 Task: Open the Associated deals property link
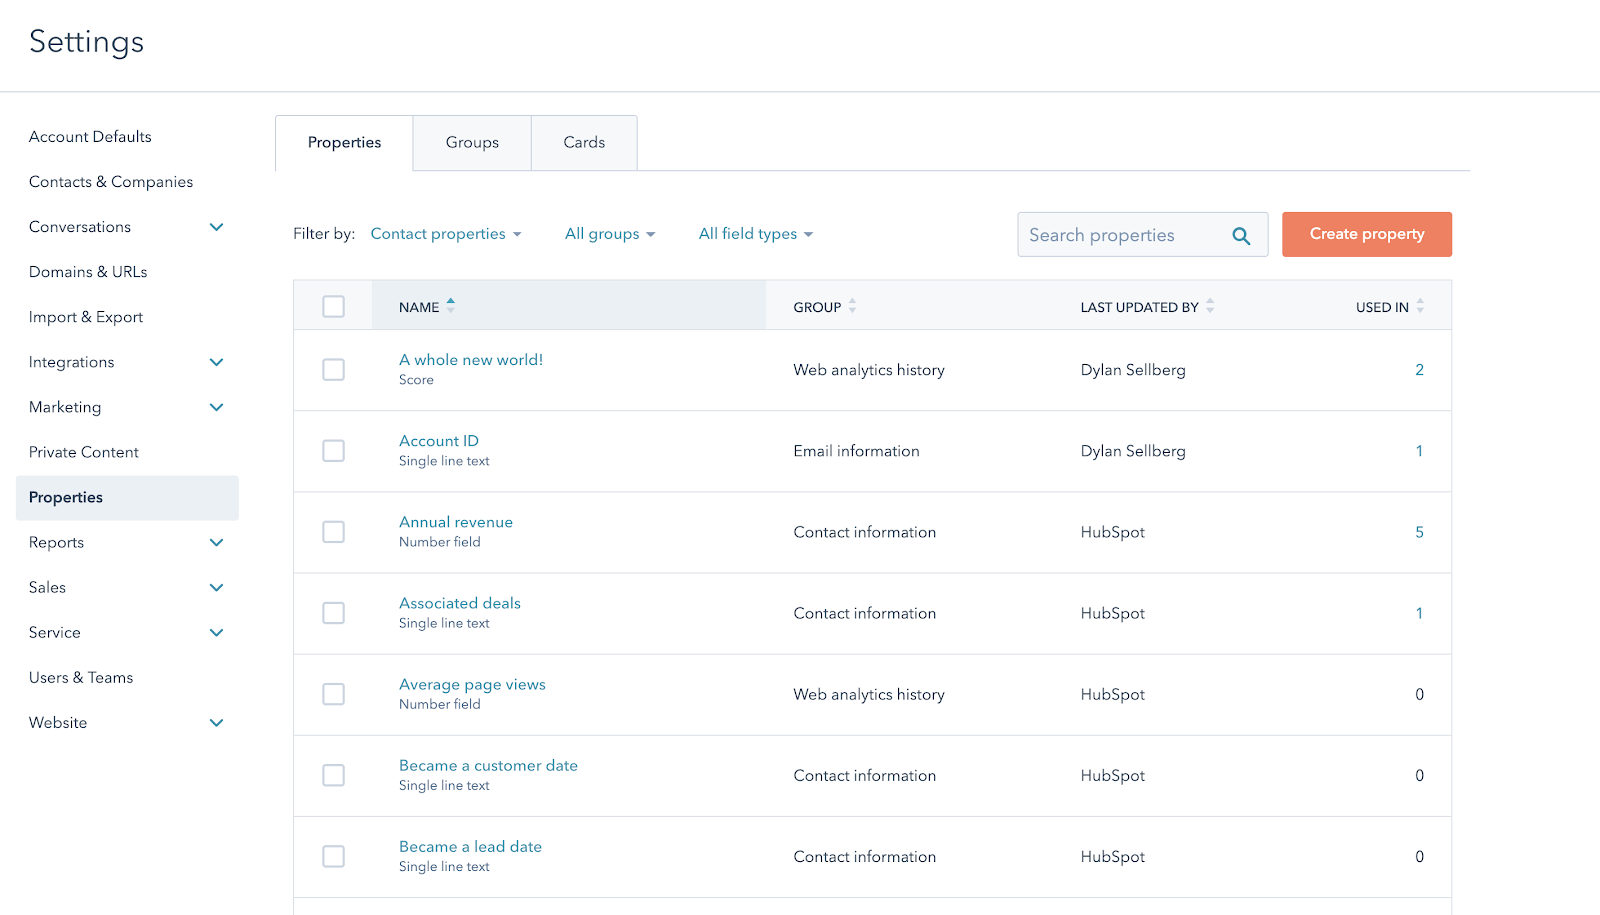tap(459, 603)
